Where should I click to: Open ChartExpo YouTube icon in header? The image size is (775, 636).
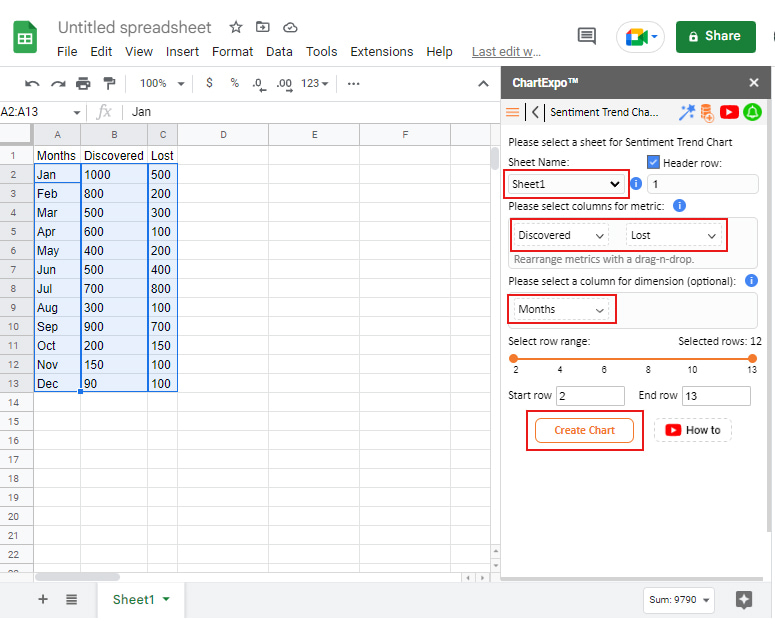pyautogui.click(x=729, y=112)
